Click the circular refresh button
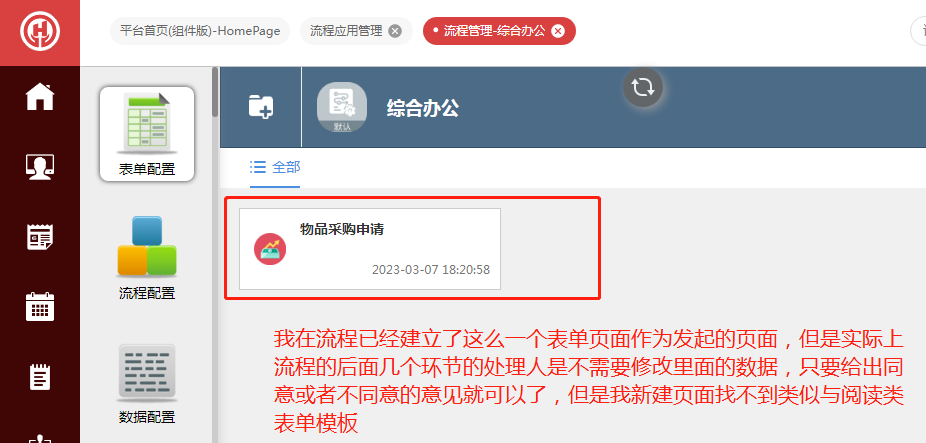The width and height of the screenshot is (926, 443). point(643,87)
